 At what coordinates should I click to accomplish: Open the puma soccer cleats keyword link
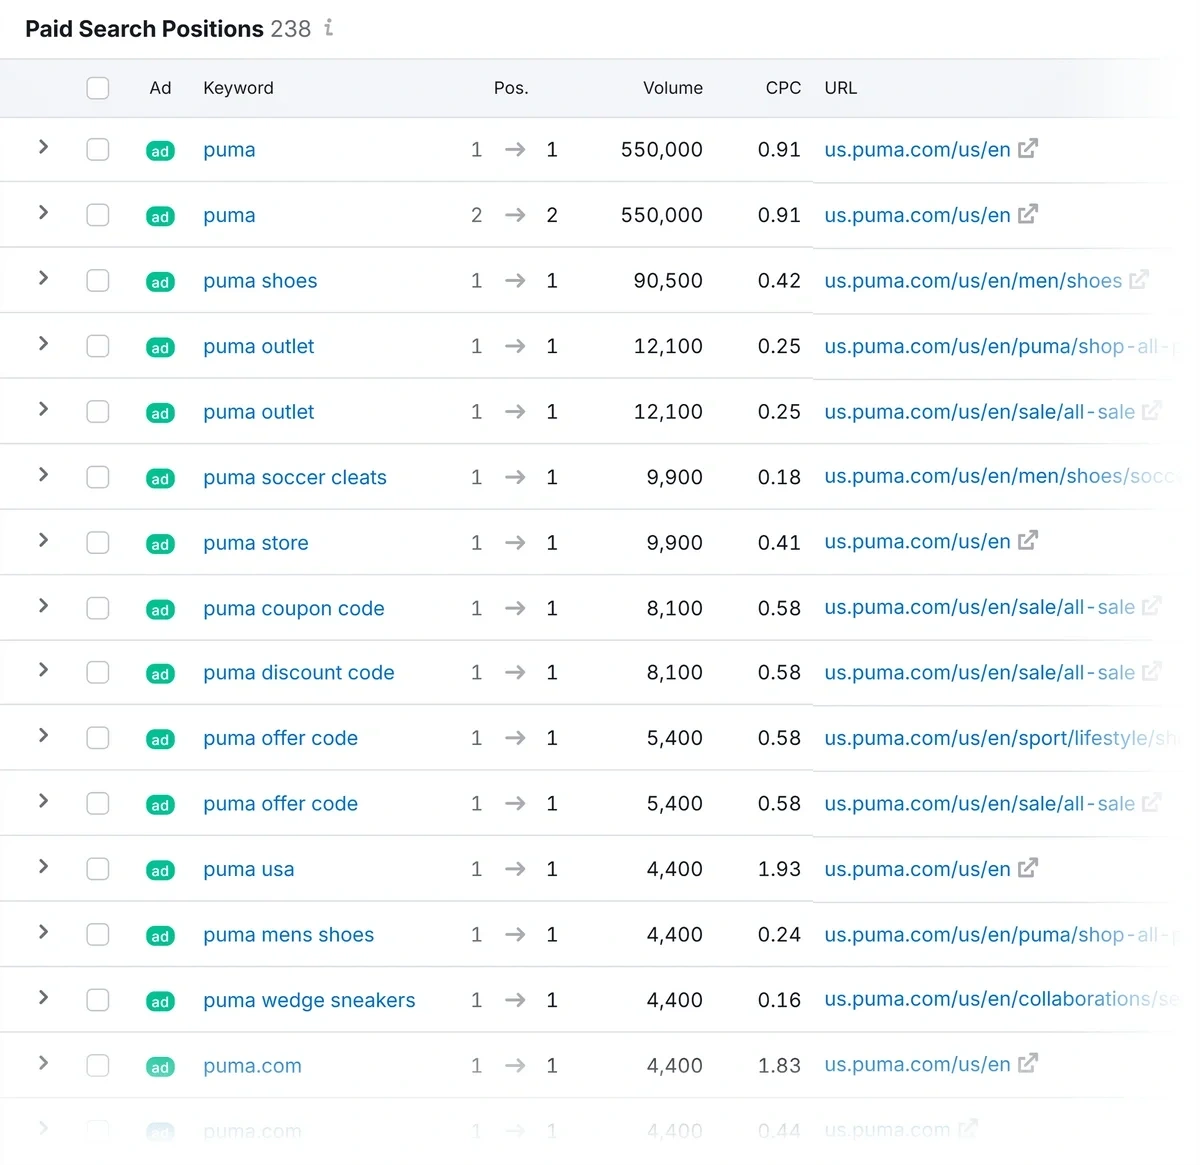point(295,478)
